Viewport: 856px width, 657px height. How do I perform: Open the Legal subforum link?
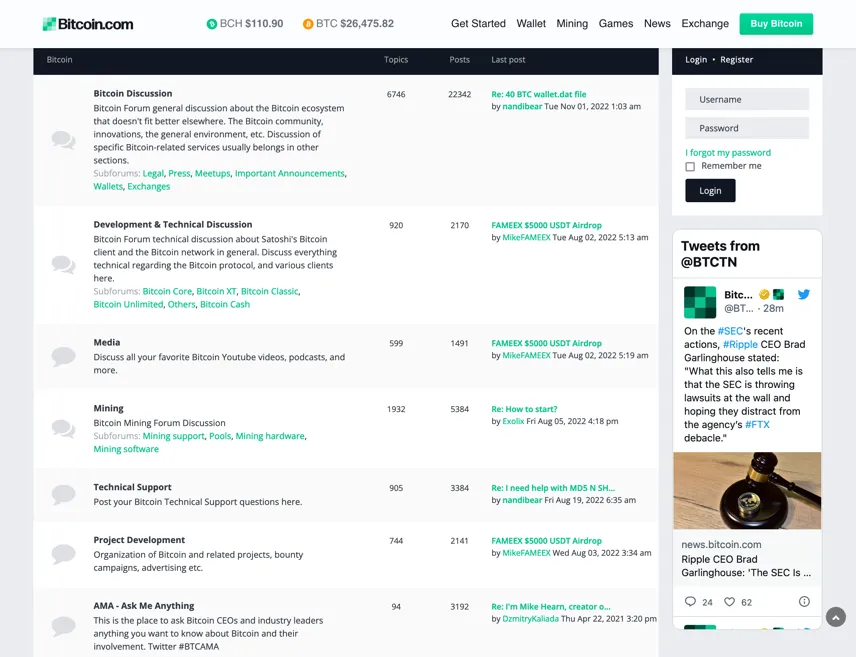pos(153,173)
